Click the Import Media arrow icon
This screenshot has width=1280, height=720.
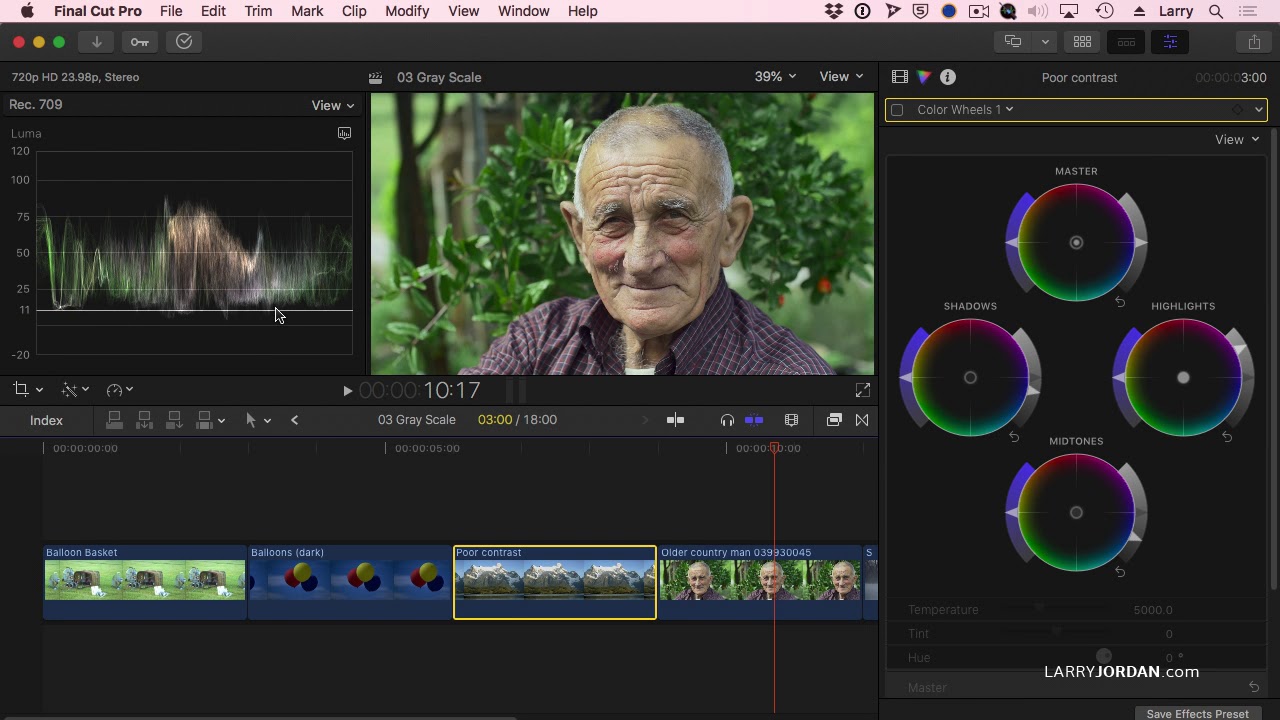point(96,42)
